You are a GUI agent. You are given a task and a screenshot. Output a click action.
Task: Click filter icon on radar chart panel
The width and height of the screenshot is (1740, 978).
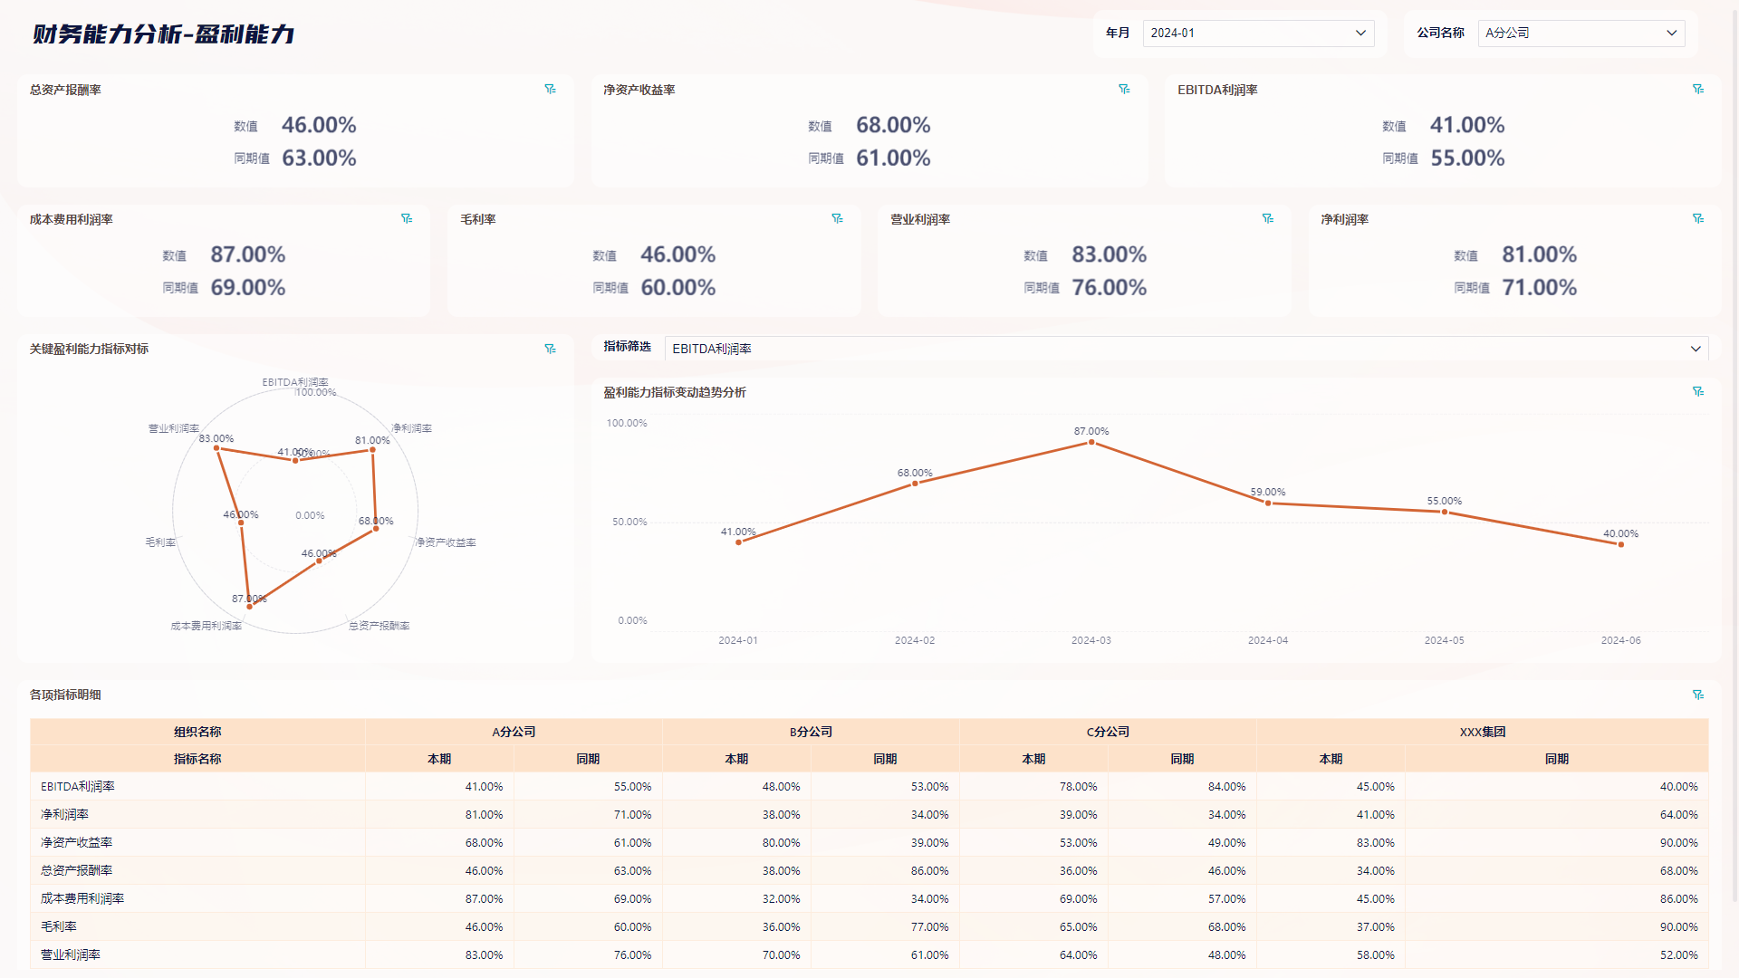[550, 349]
